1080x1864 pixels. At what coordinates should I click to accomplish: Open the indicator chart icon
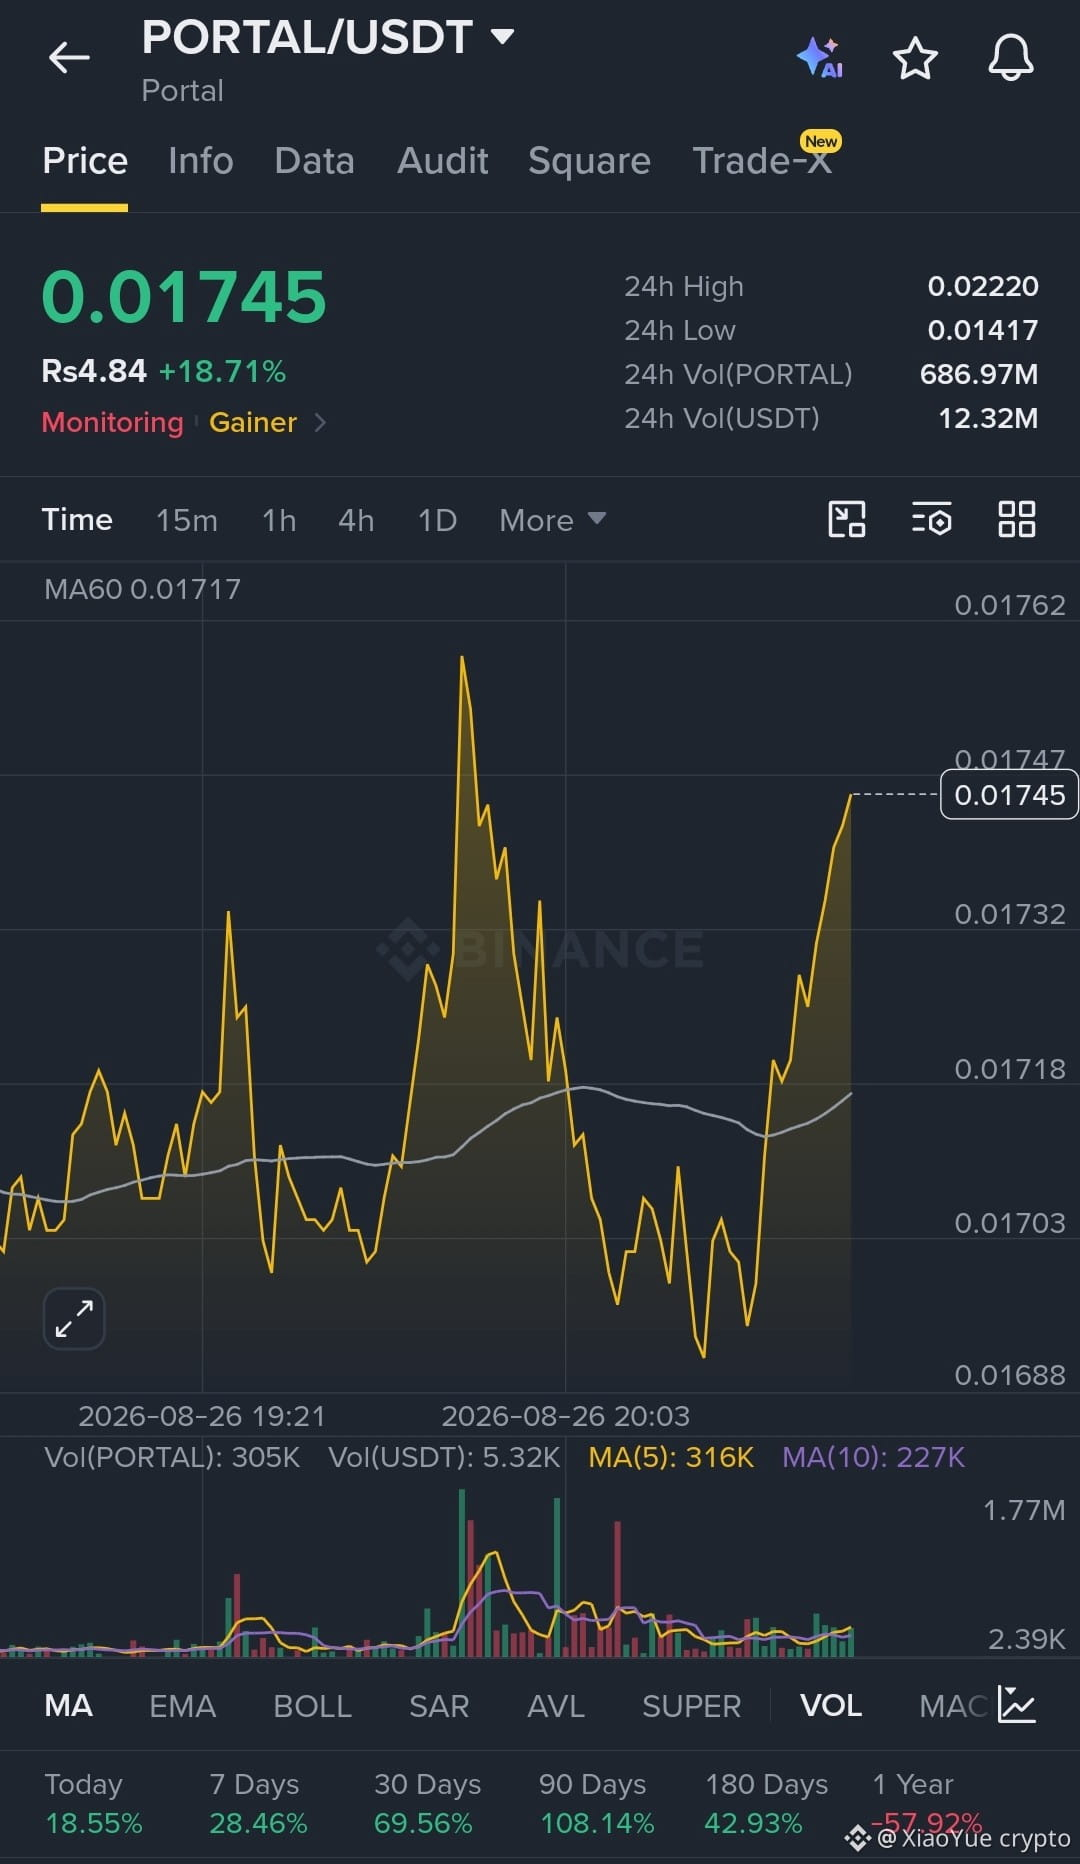(1016, 1705)
